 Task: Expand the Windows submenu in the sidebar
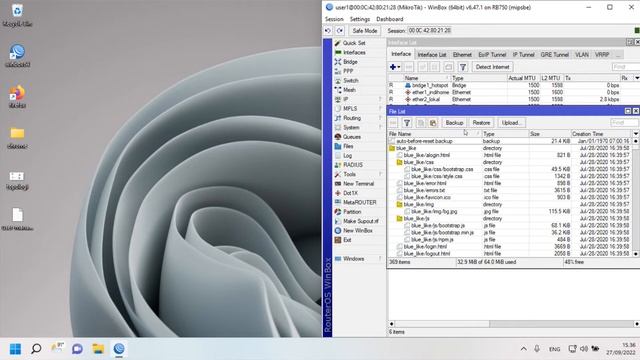pyautogui.click(x=358, y=259)
